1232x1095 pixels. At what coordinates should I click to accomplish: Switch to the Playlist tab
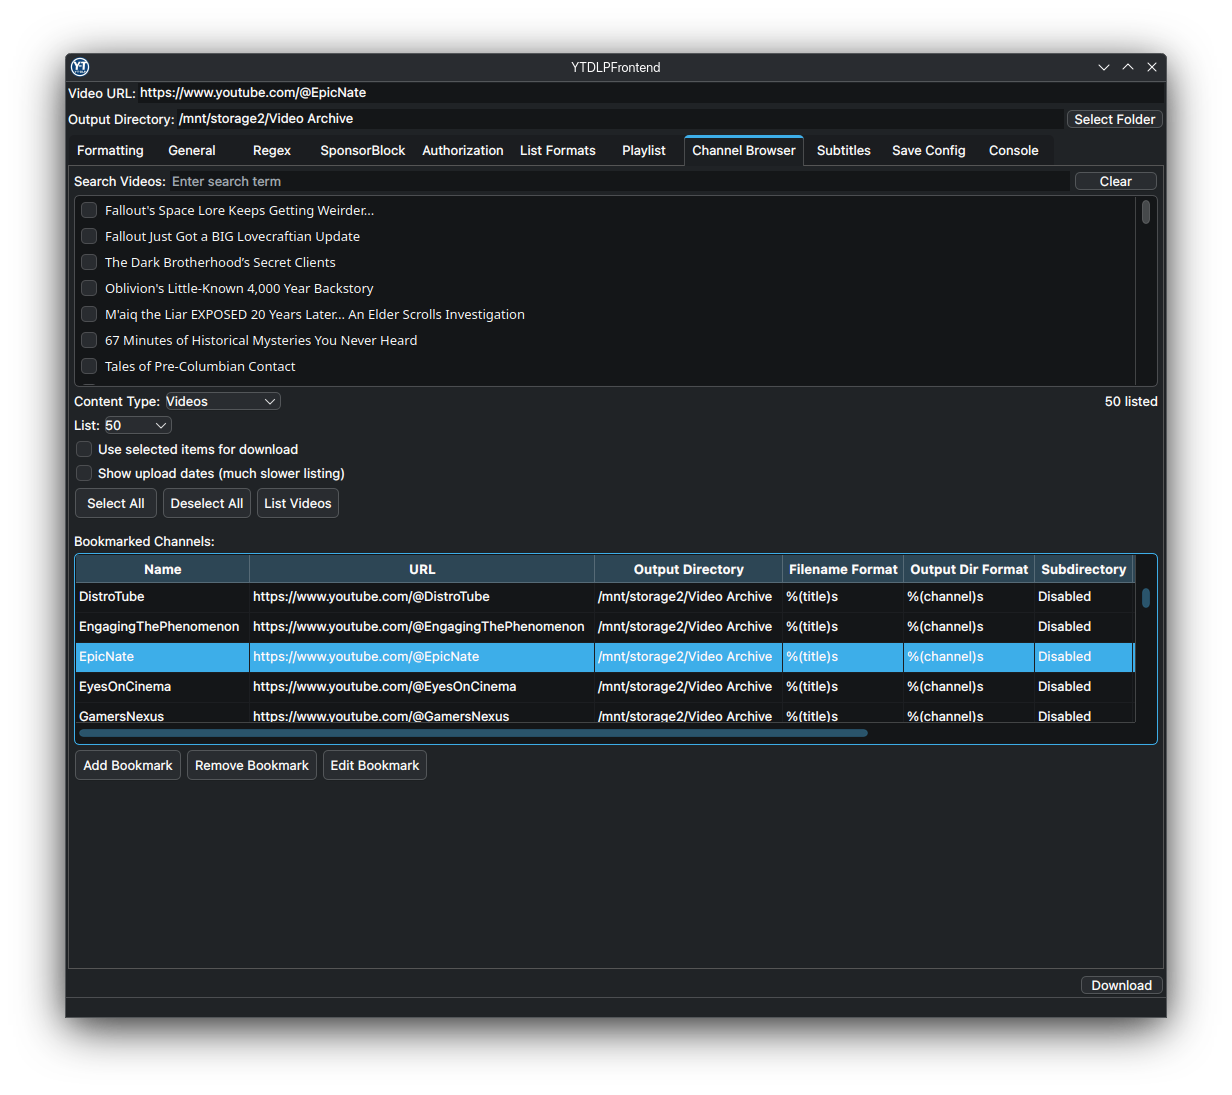pyautogui.click(x=644, y=150)
